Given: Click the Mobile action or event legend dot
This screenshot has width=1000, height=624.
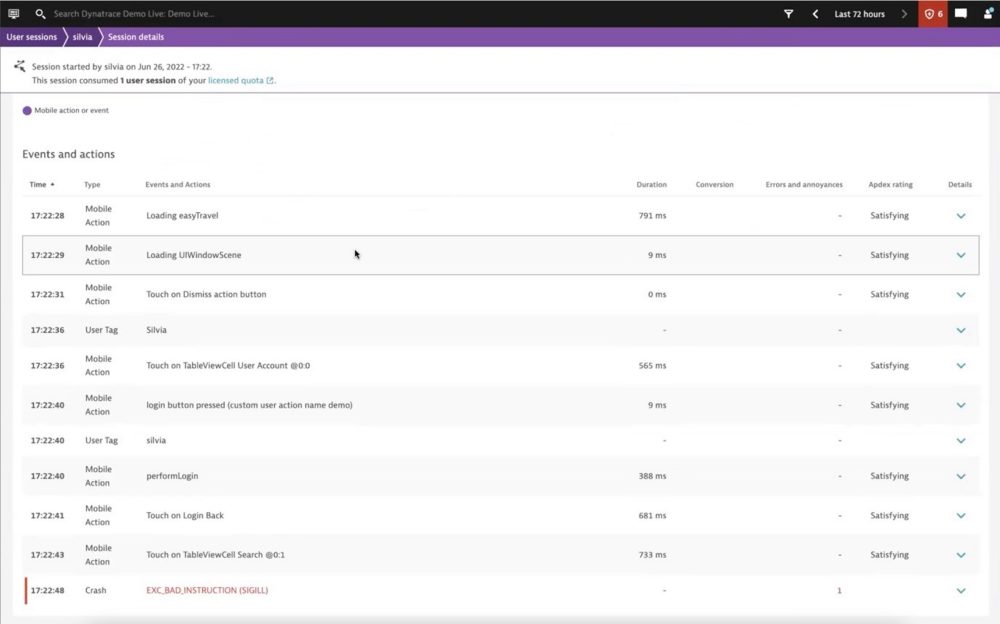Looking at the screenshot, I should 27,110.
